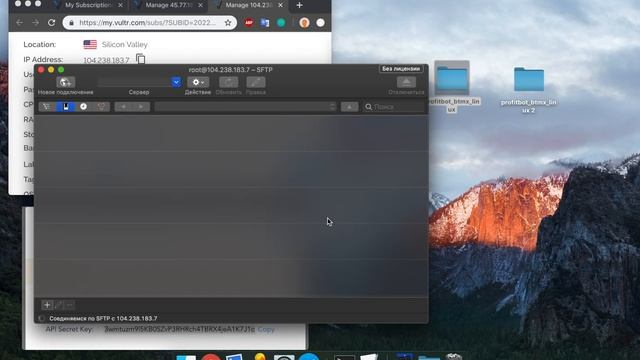
Task: Go forward in the SFTP browser
Action: pyautogui.click(x=141, y=107)
